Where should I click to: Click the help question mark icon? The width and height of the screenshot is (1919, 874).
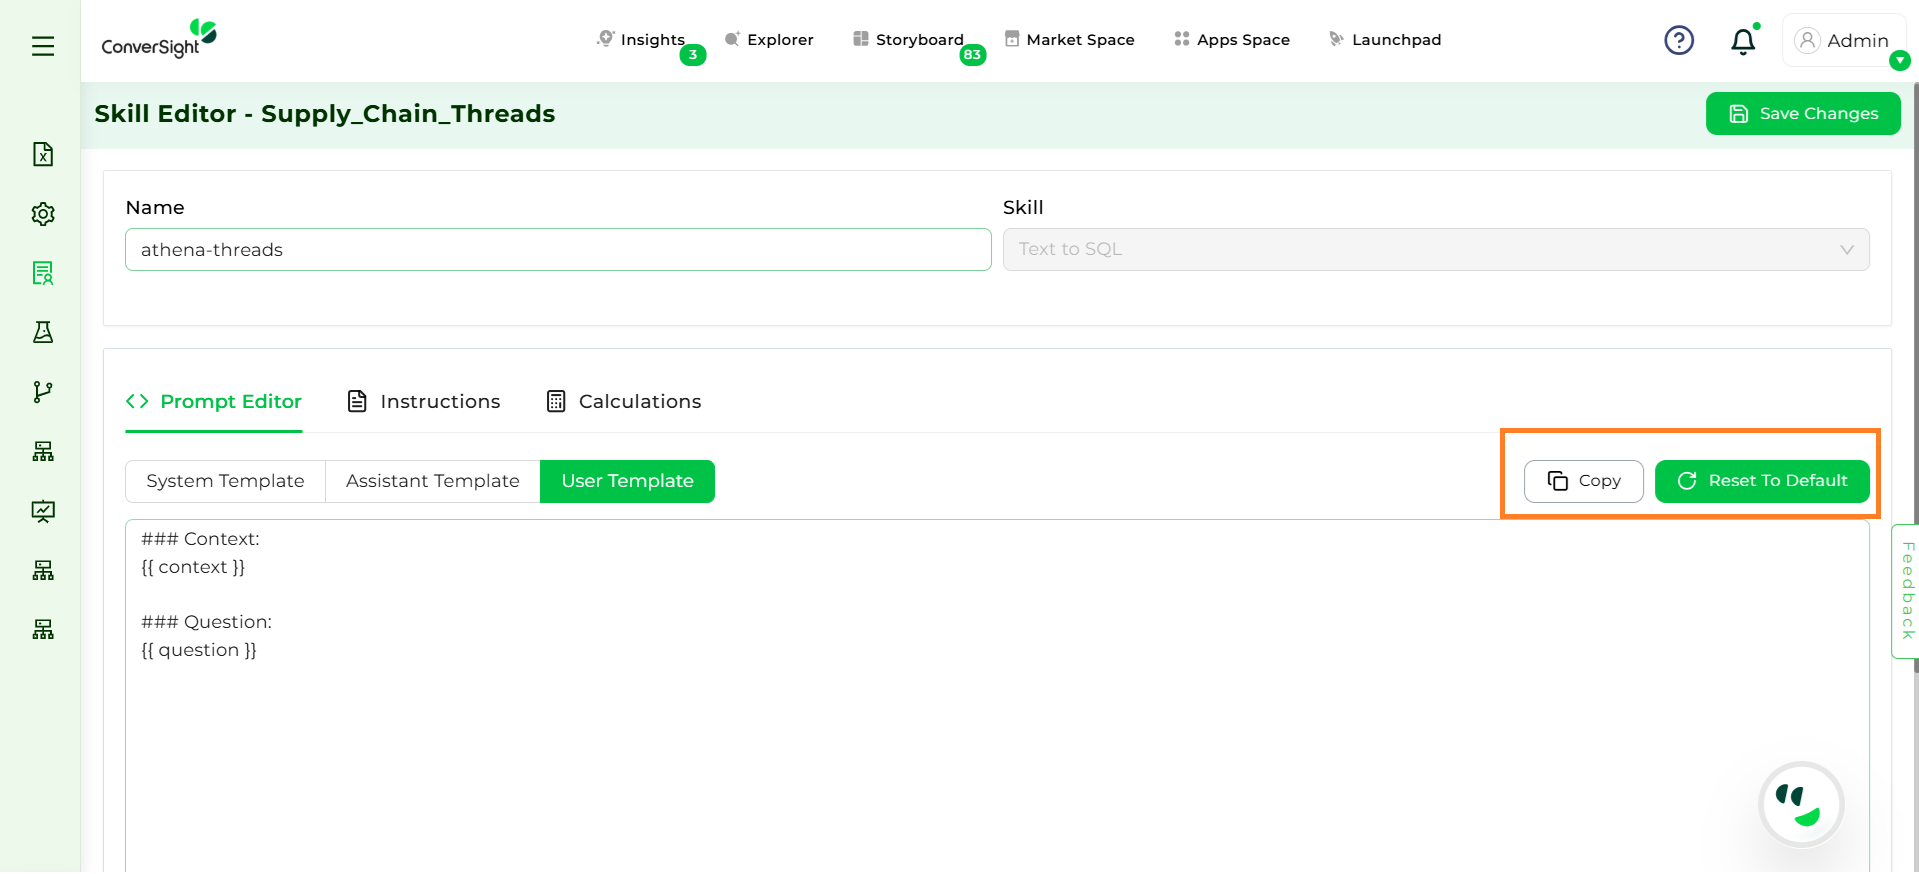(x=1678, y=41)
